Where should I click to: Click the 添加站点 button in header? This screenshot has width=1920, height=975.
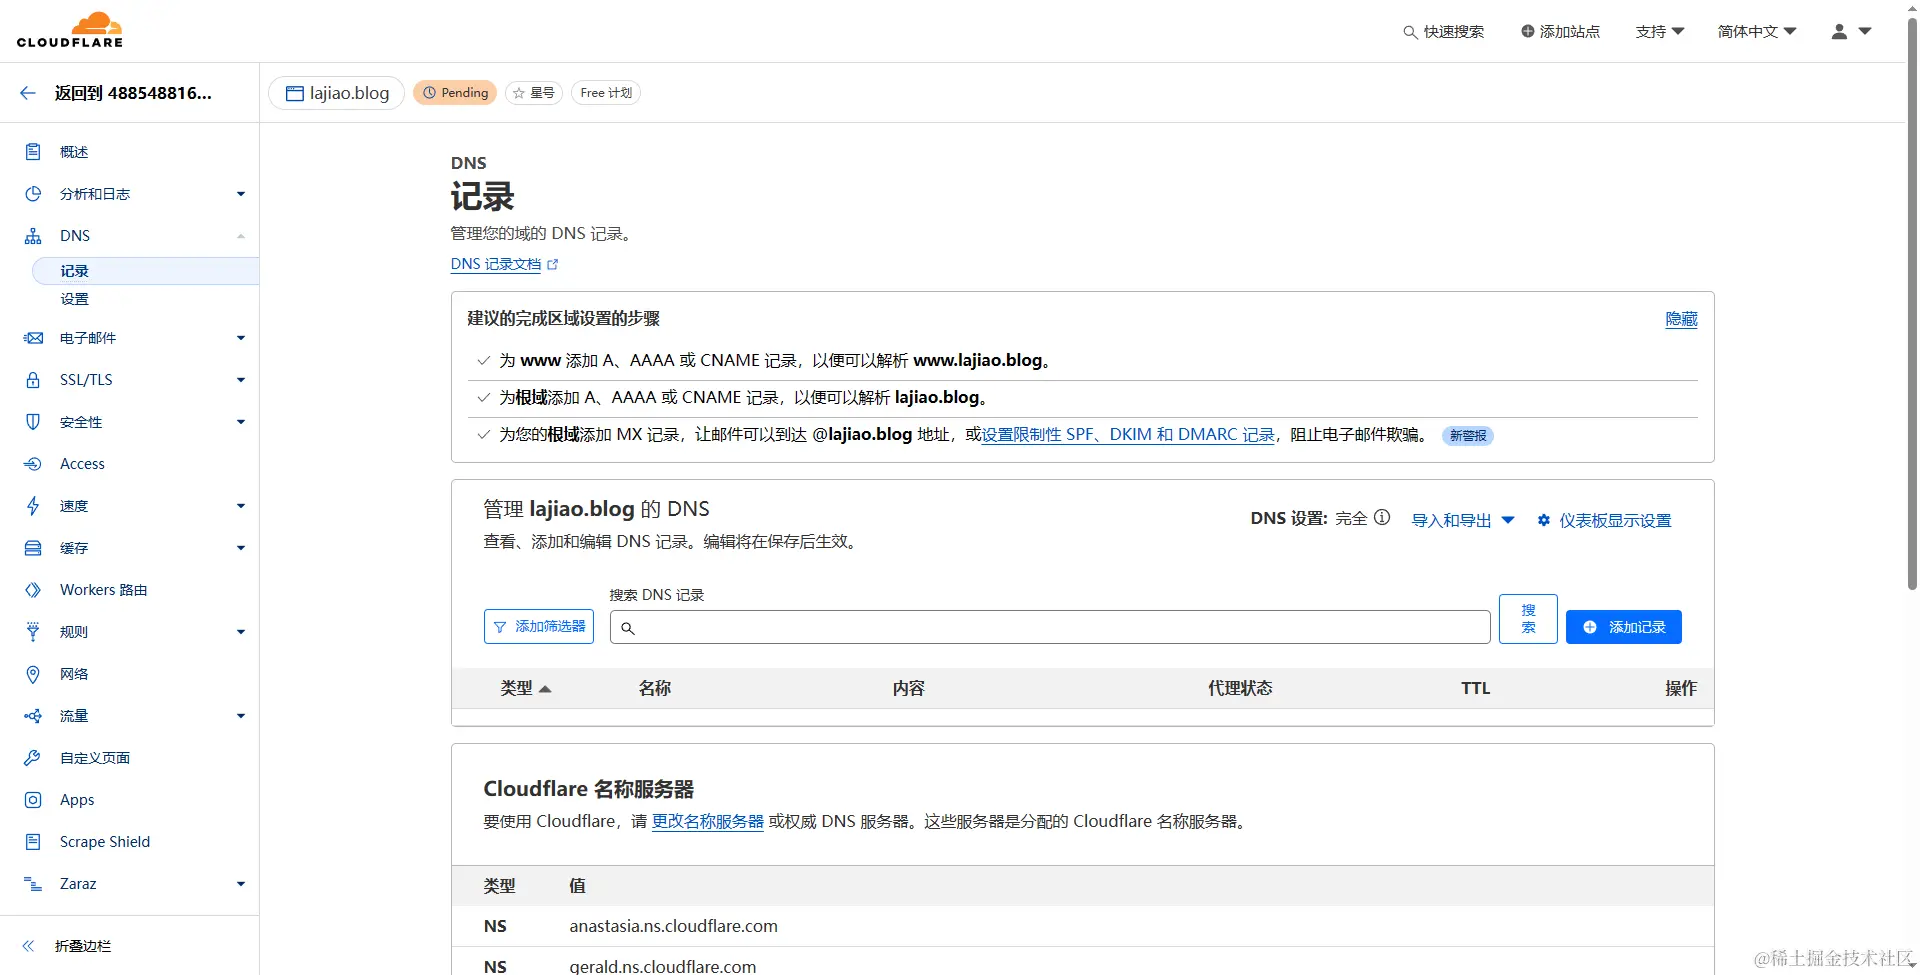pos(1560,32)
